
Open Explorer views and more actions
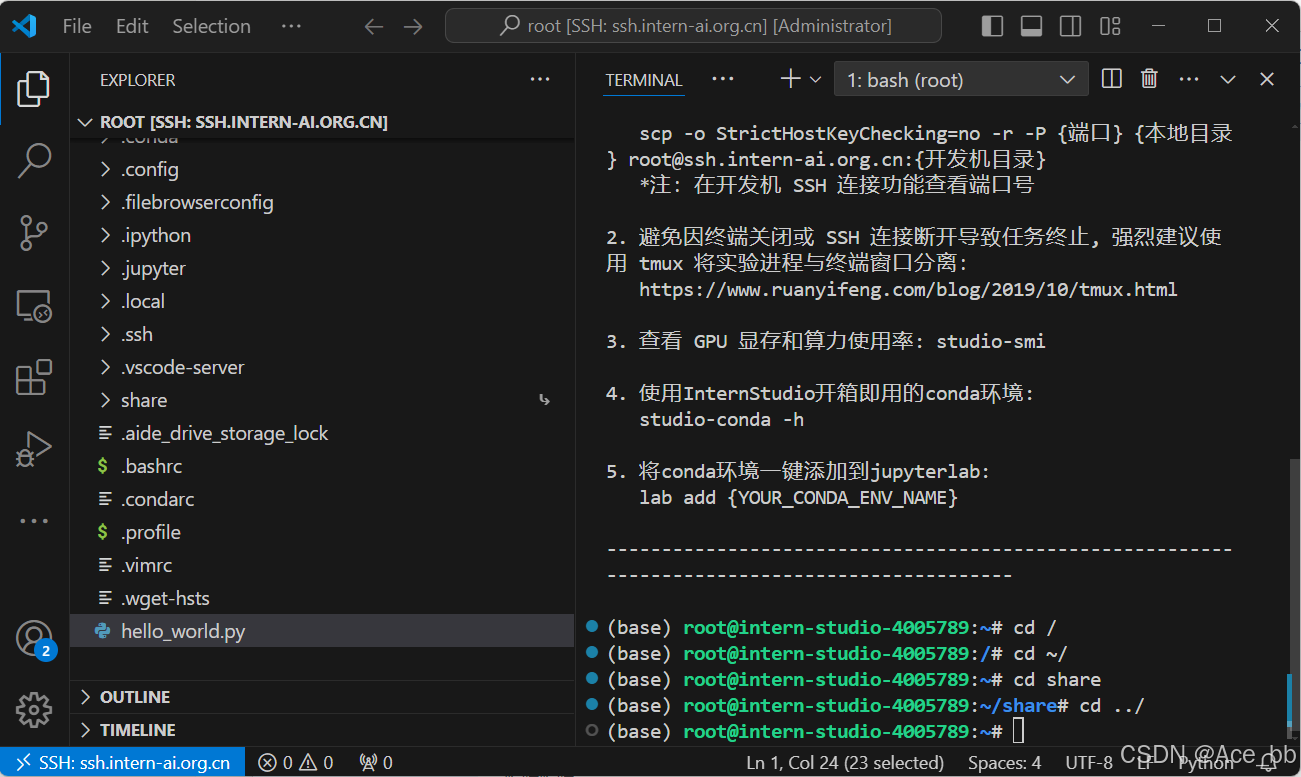[540, 80]
